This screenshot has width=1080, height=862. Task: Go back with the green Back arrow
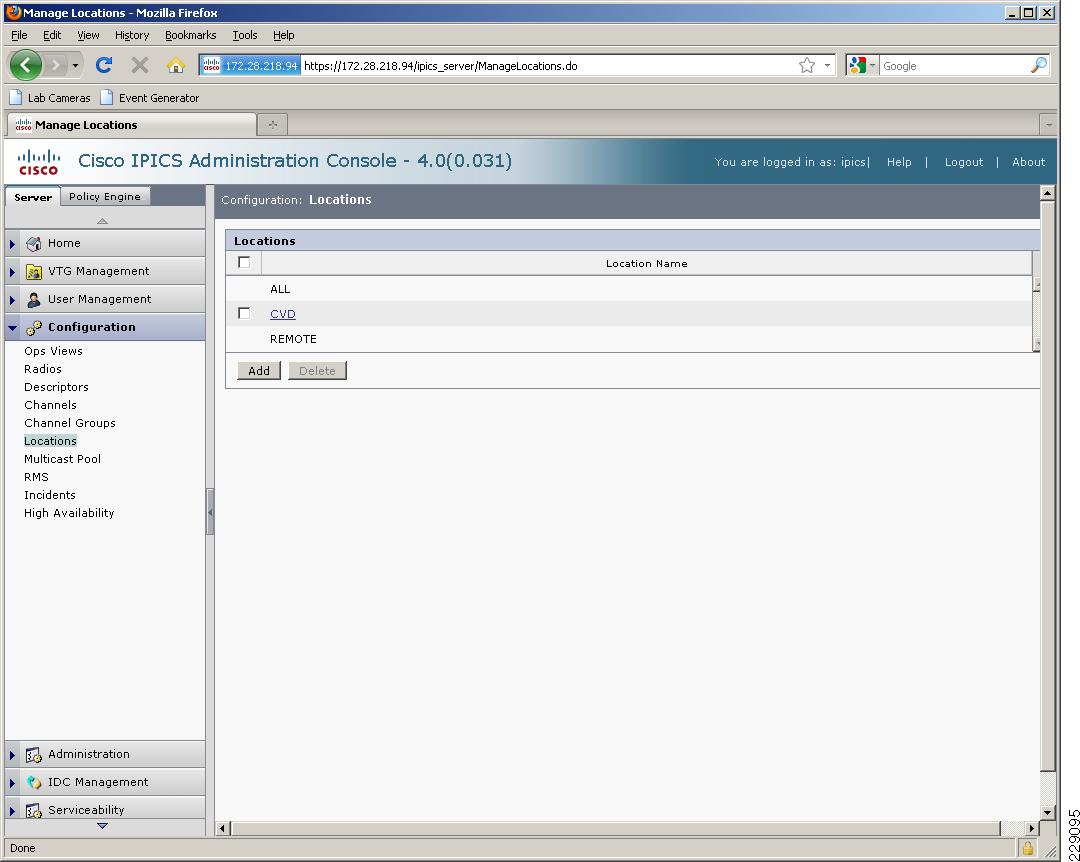point(25,65)
